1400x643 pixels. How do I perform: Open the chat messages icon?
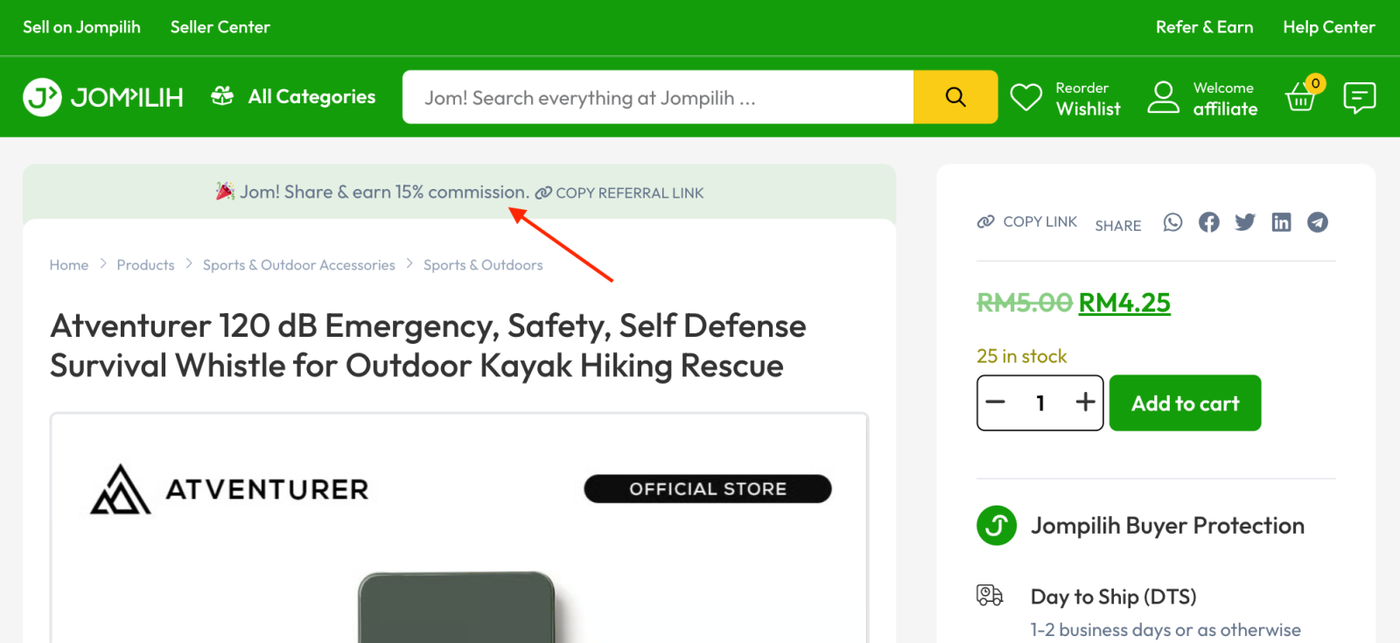pos(1360,98)
